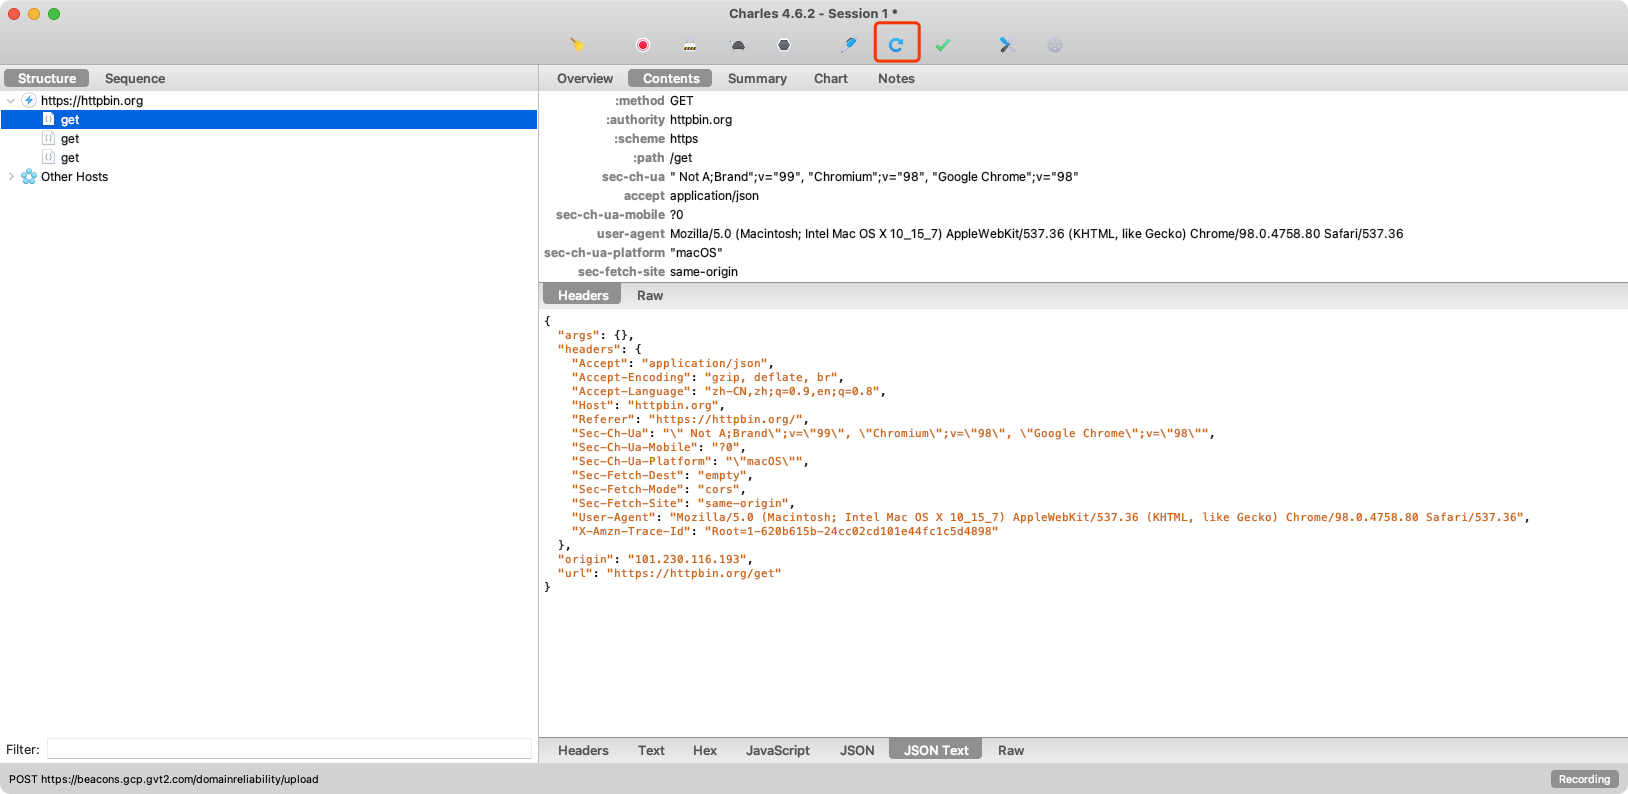
Task: Select the third get request
Action: 269,157
